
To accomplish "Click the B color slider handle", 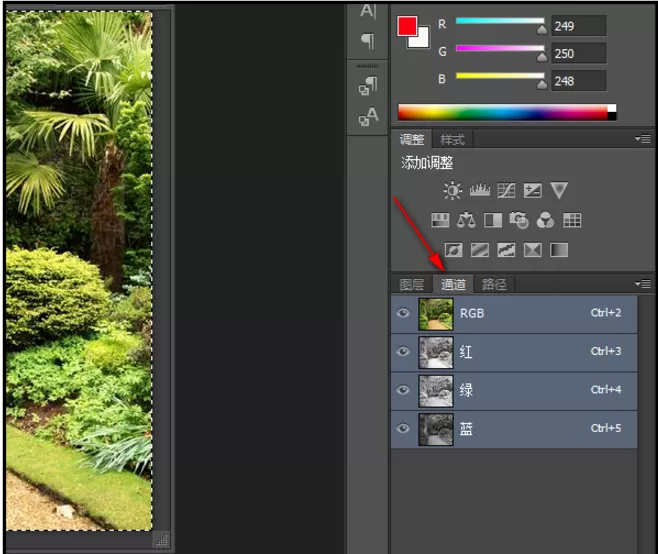I will tap(542, 84).
